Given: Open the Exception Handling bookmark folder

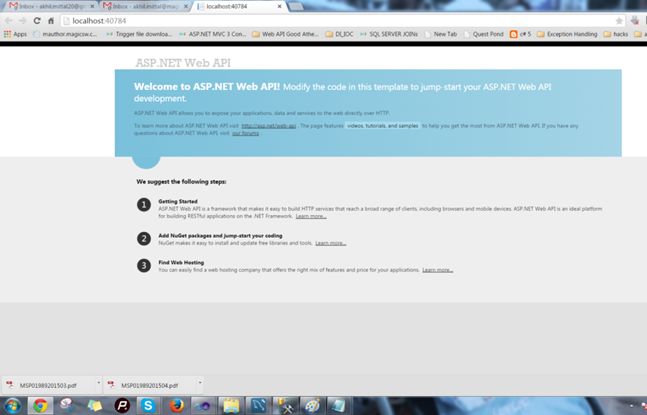Looking at the screenshot, I should point(567,34).
